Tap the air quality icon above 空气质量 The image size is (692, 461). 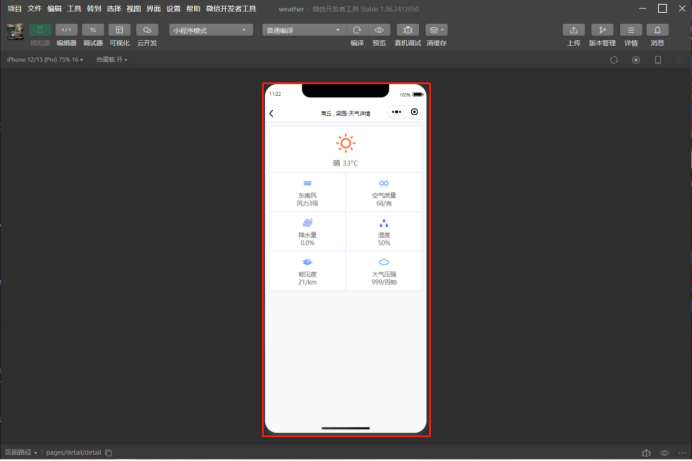(x=384, y=183)
